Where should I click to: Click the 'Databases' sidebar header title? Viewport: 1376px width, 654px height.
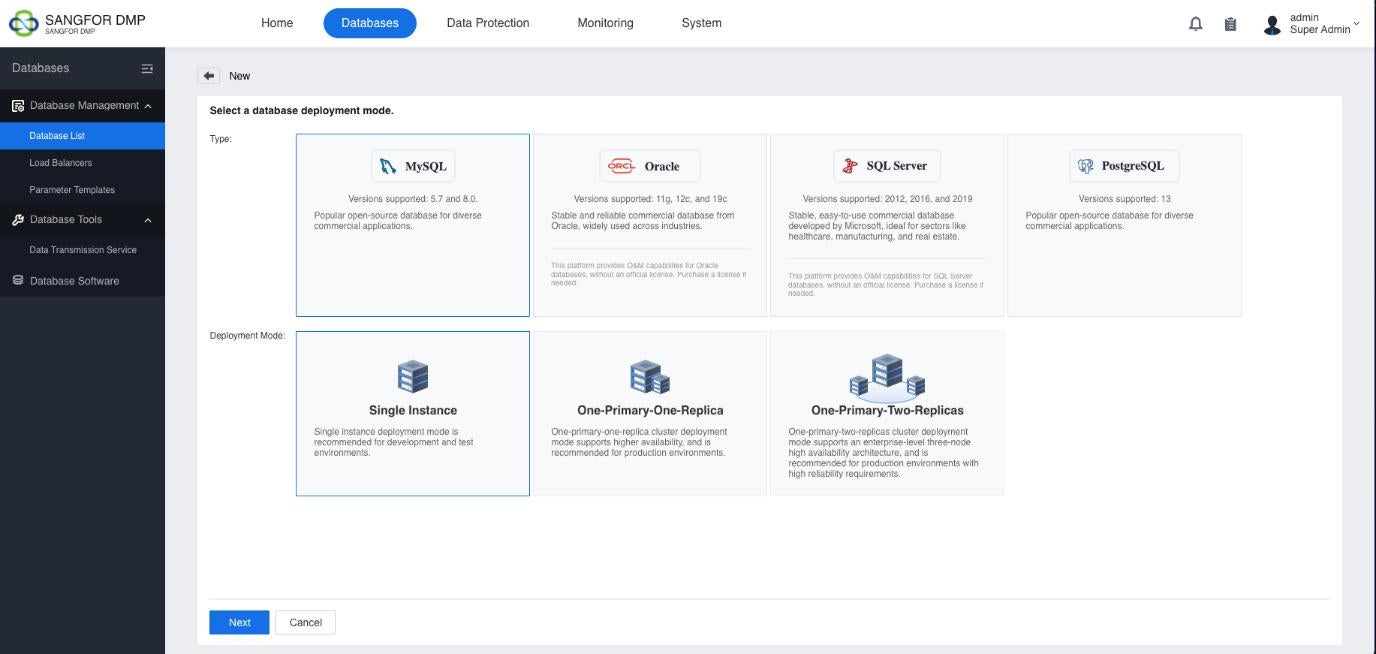(41, 69)
